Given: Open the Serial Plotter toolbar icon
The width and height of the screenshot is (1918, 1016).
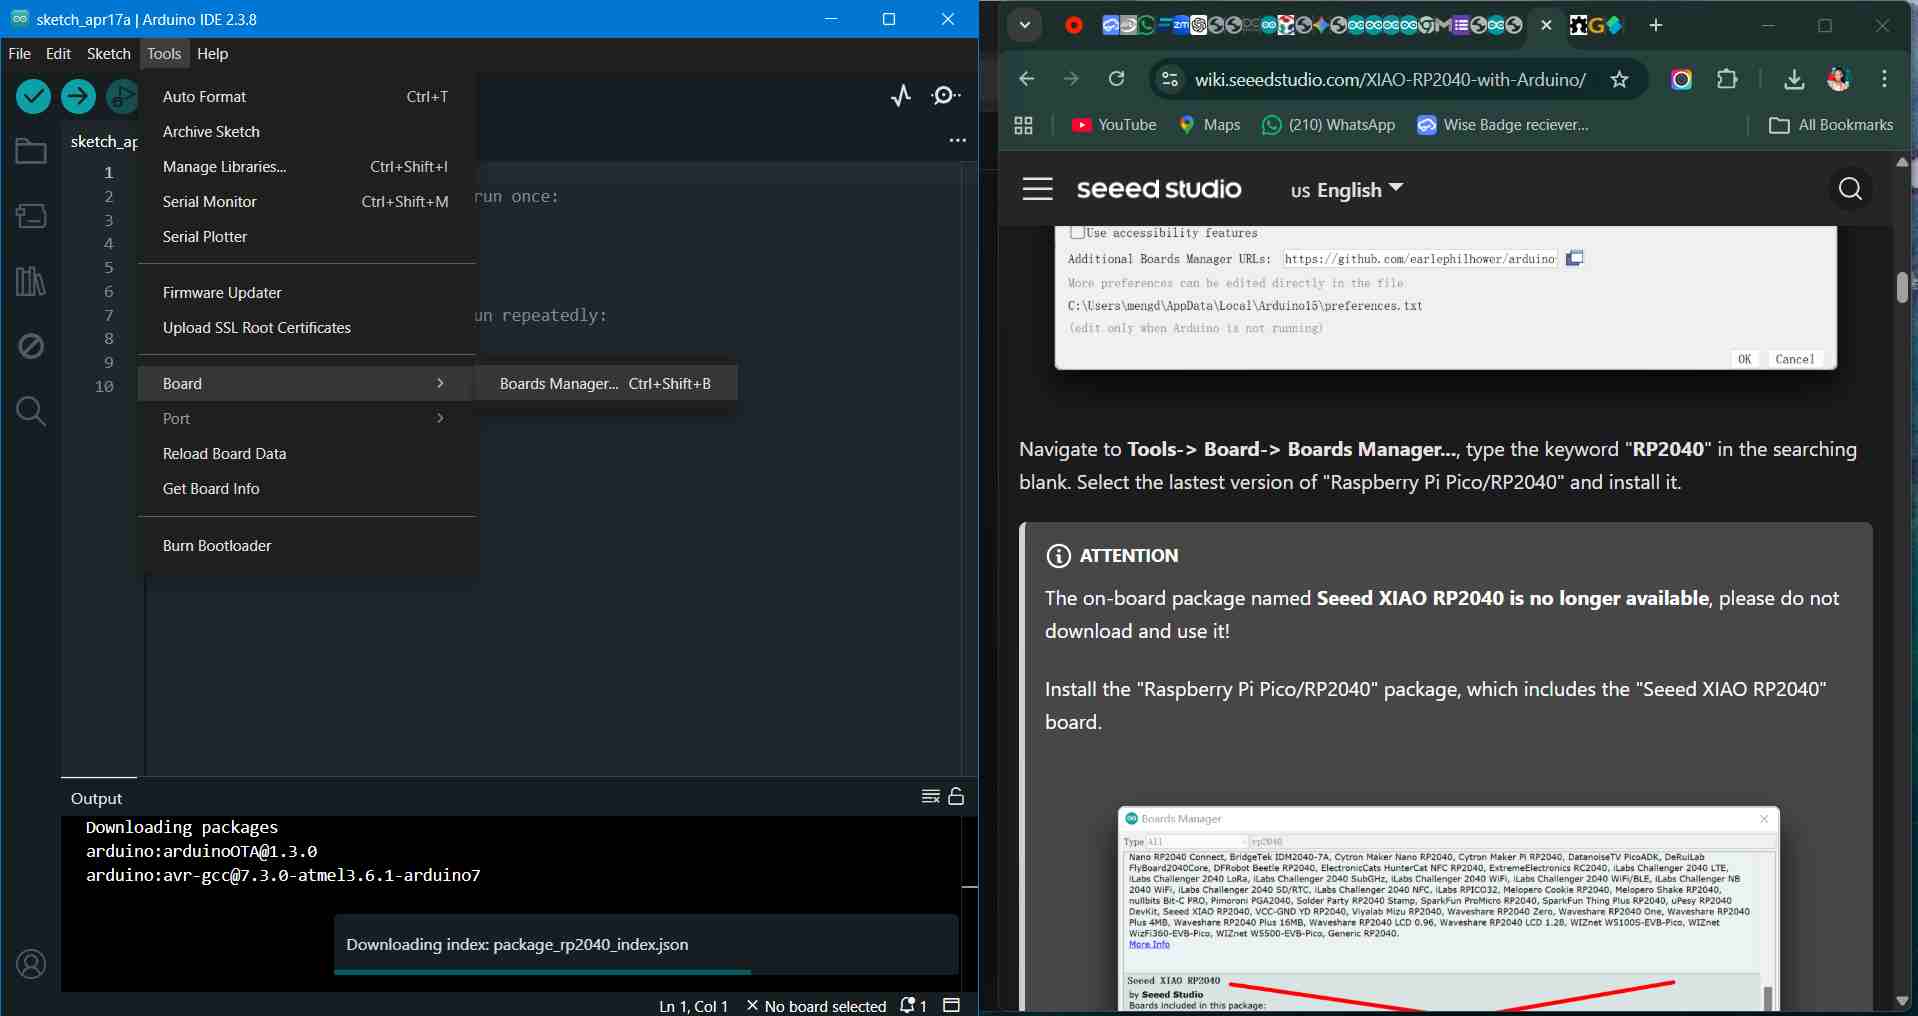Looking at the screenshot, I should [901, 95].
